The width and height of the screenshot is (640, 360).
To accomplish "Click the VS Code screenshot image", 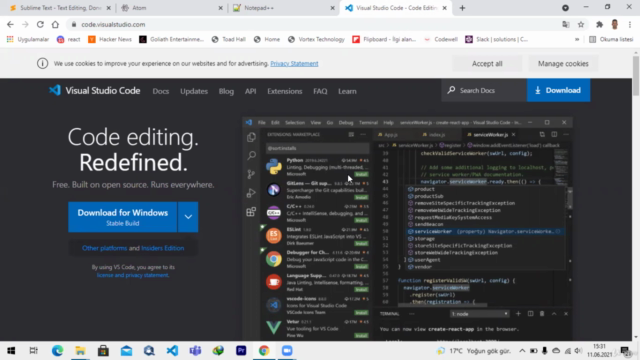I will click(407, 229).
